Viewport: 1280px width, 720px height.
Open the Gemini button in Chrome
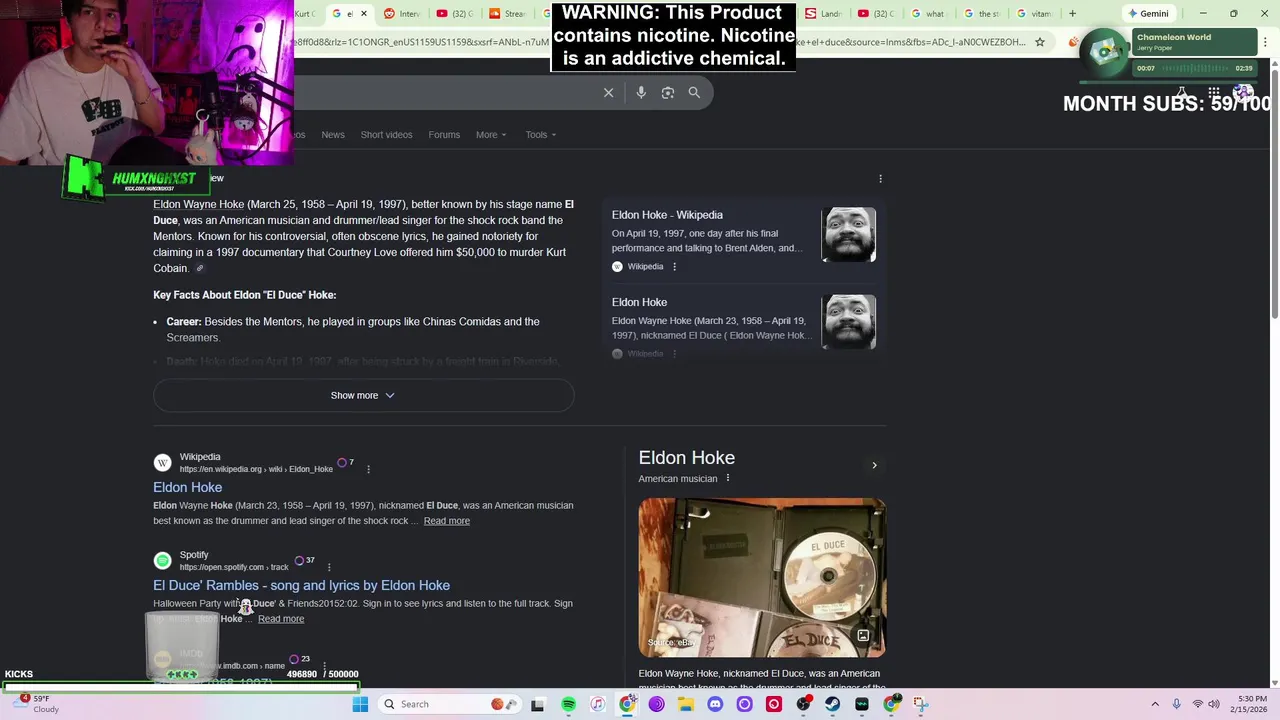click(x=1148, y=14)
